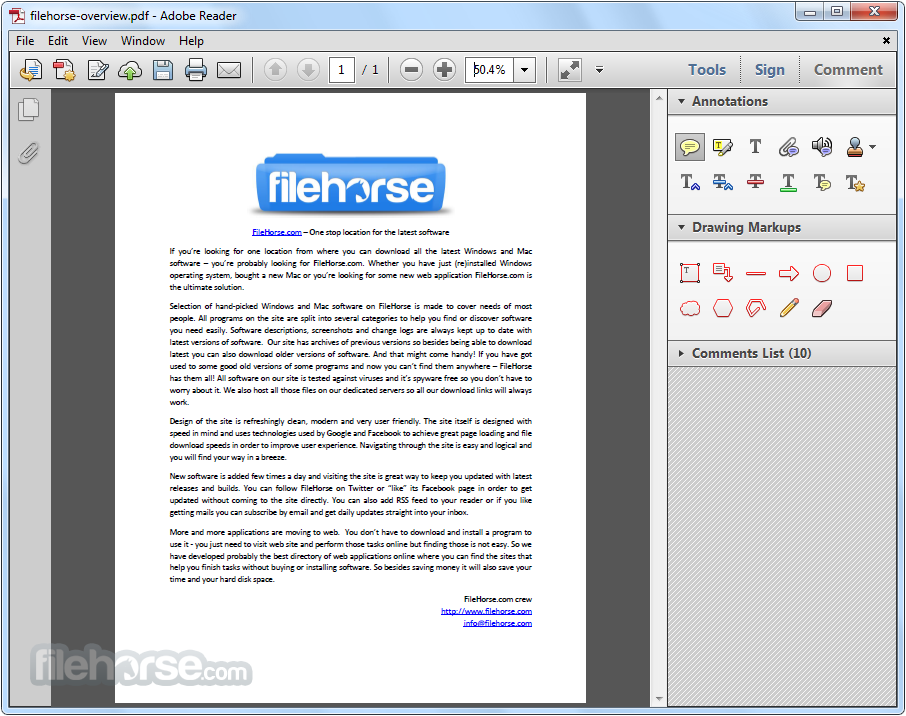Open the View menu

pyautogui.click(x=94, y=41)
